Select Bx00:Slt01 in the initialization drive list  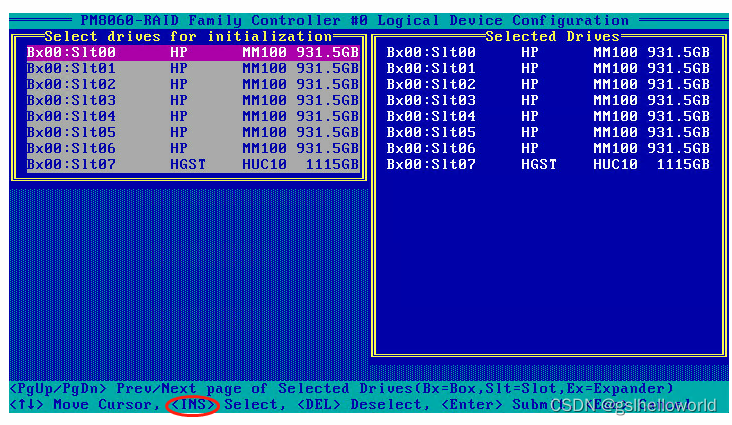click(193, 68)
